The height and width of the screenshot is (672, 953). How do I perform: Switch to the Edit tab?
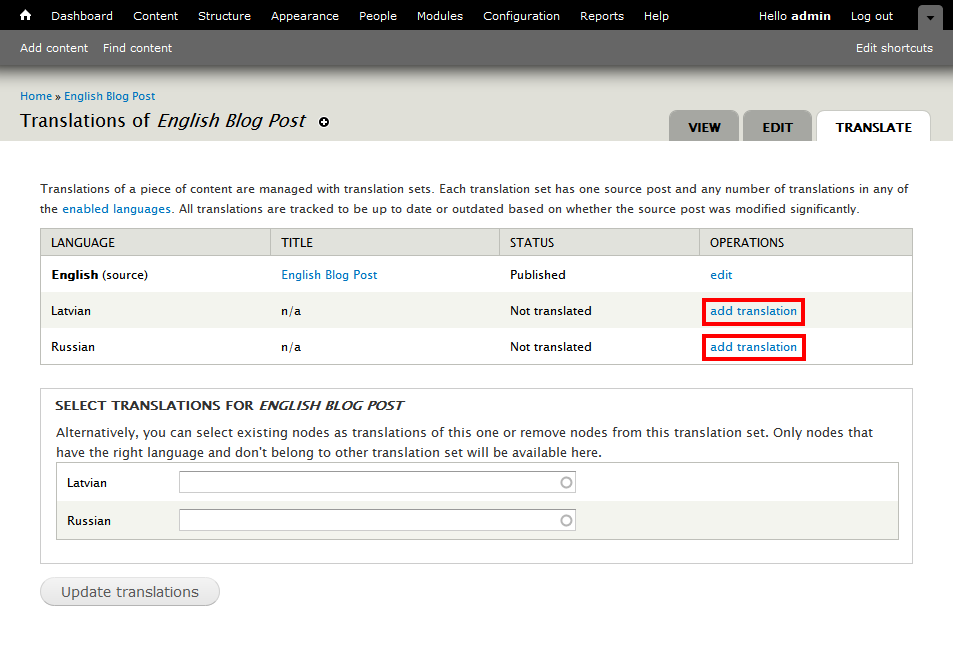point(777,127)
